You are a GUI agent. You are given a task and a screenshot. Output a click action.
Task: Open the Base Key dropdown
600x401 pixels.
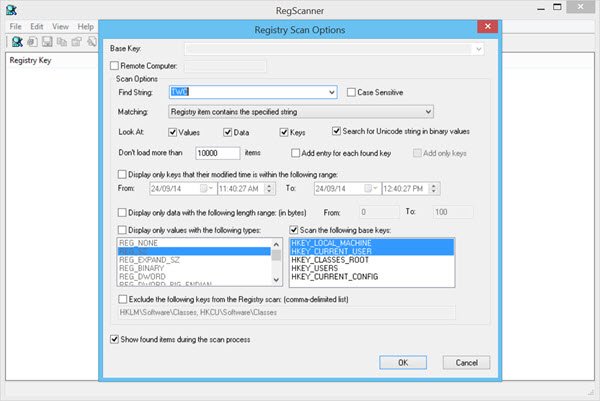click(x=478, y=49)
